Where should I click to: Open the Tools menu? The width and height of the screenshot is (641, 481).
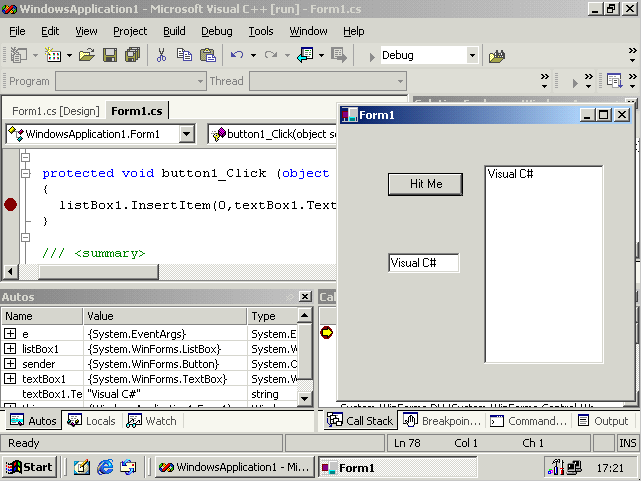click(261, 31)
